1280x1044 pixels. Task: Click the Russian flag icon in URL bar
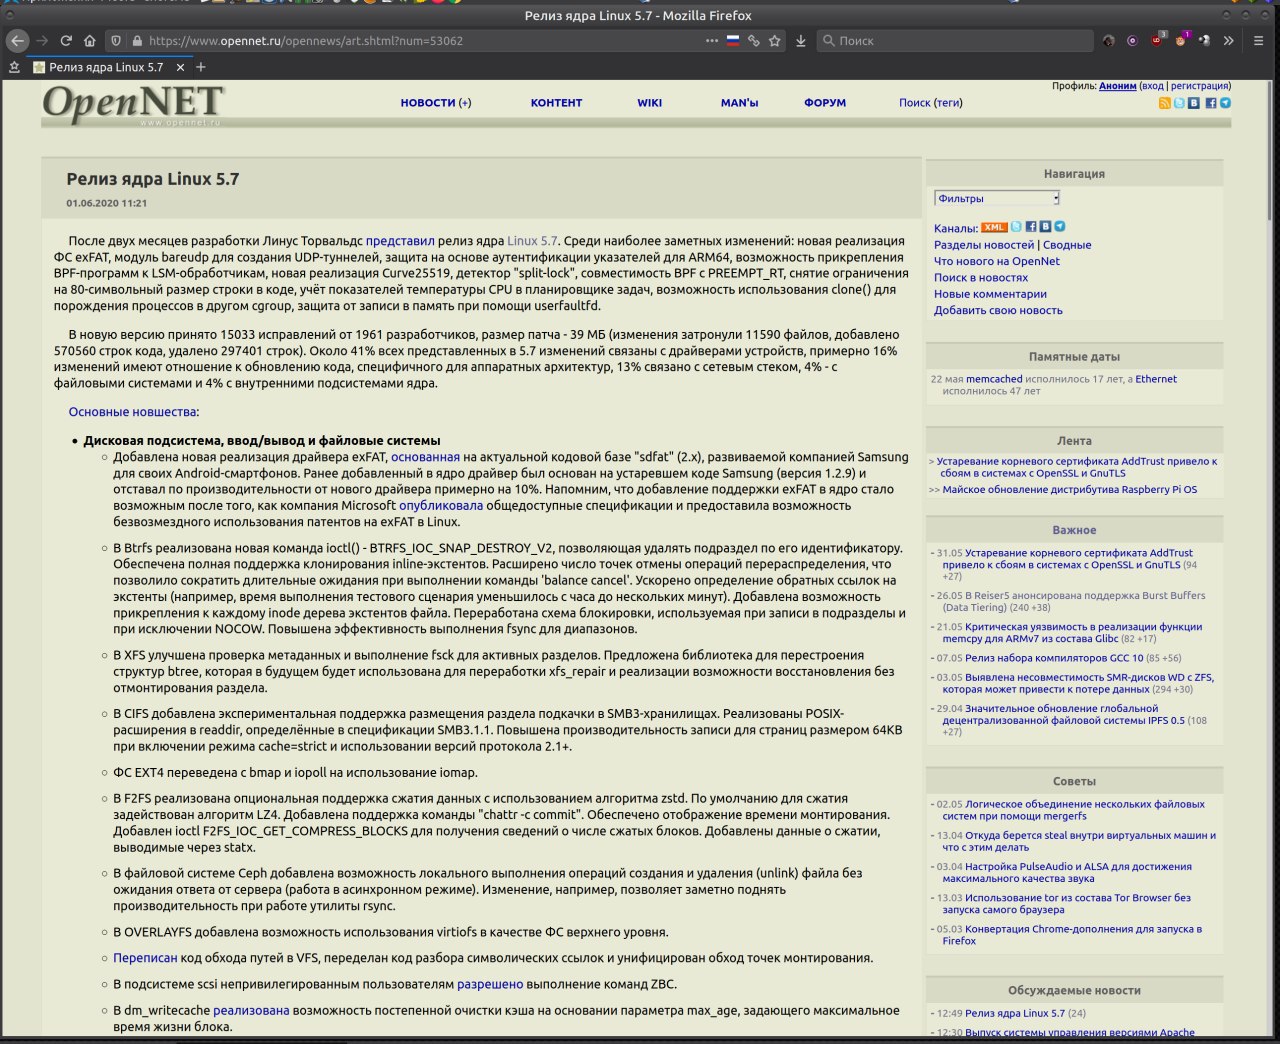coord(733,41)
